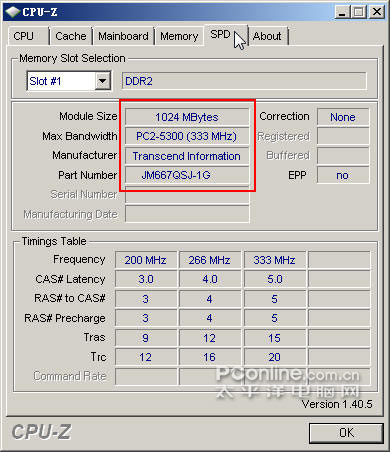Viewport: 390px width, 452px height.
Task: Close the CPU-Z window
Action: coord(377,12)
